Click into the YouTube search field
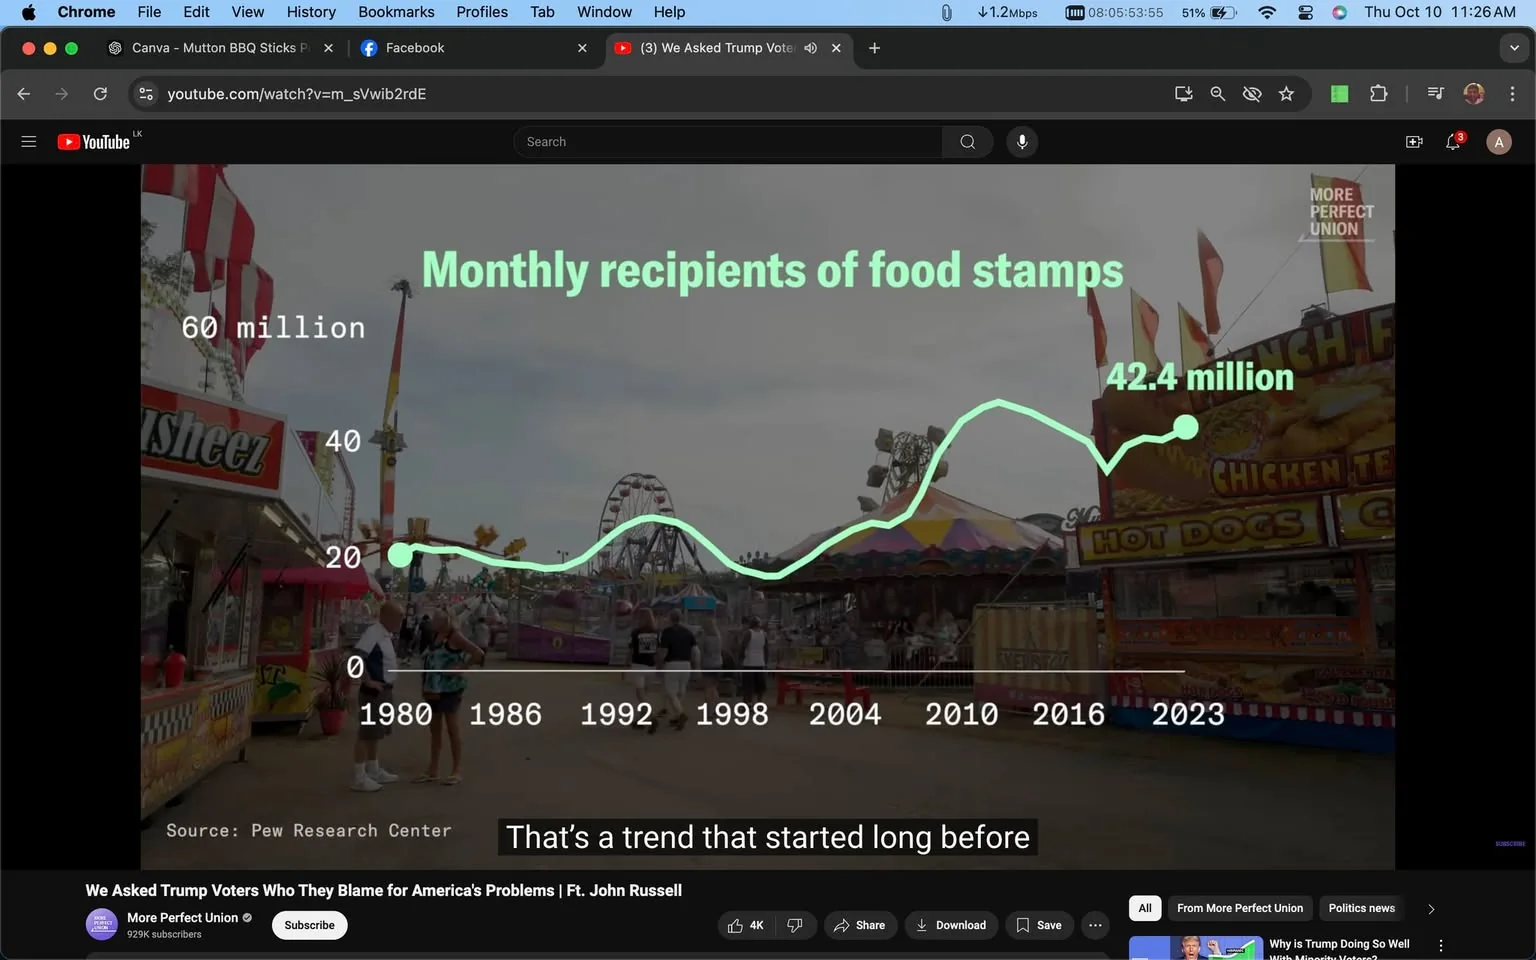Image resolution: width=1536 pixels, height=960 pixels. 728,142
